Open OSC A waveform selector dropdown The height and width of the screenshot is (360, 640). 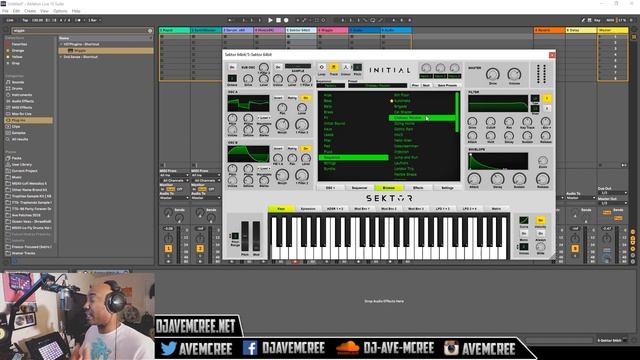point(264,118)
